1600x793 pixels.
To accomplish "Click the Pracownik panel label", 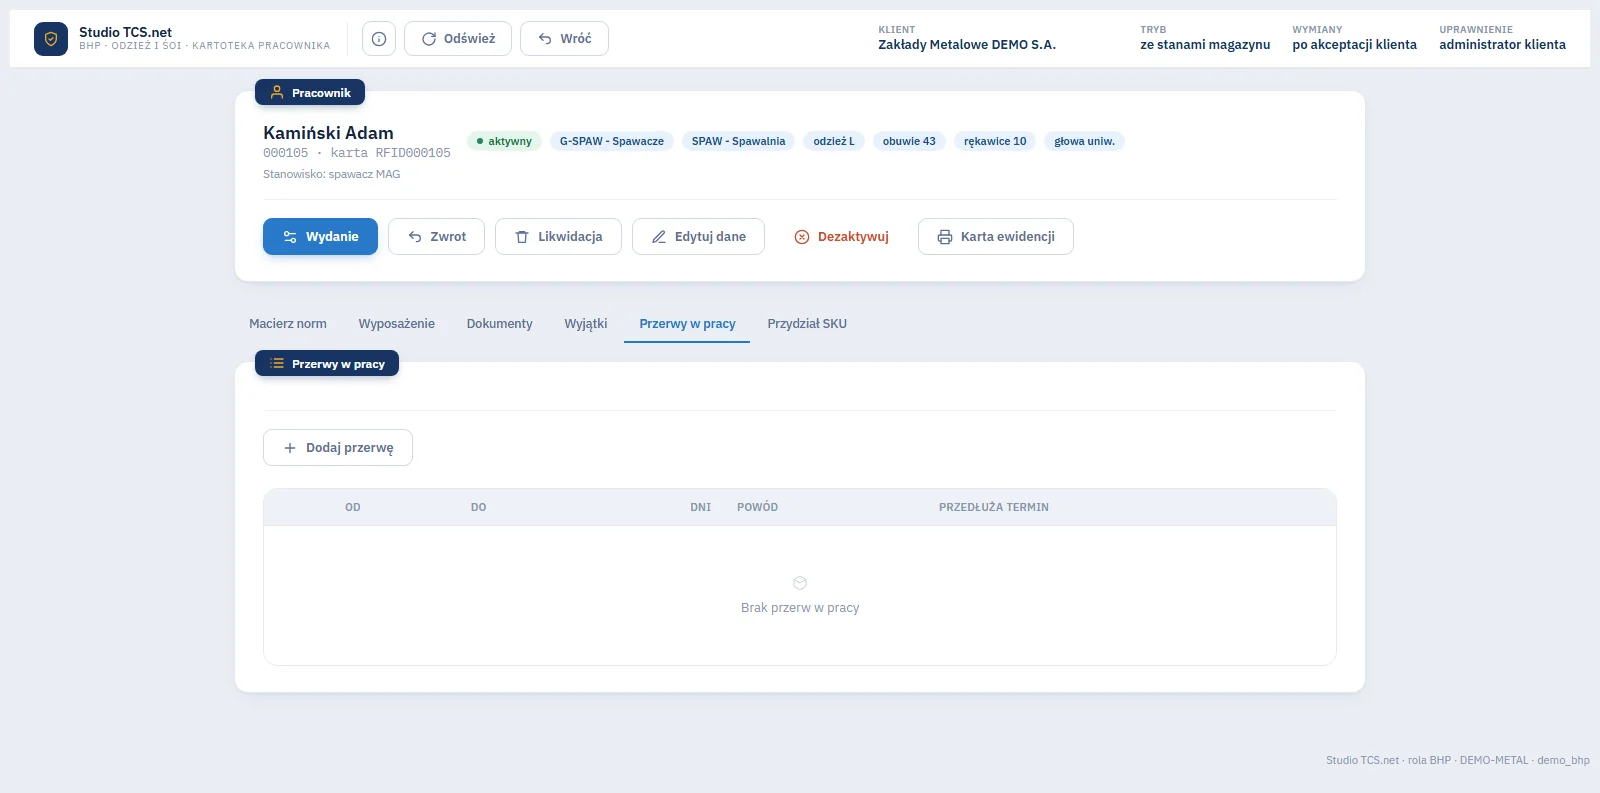I will pos(310,93).
